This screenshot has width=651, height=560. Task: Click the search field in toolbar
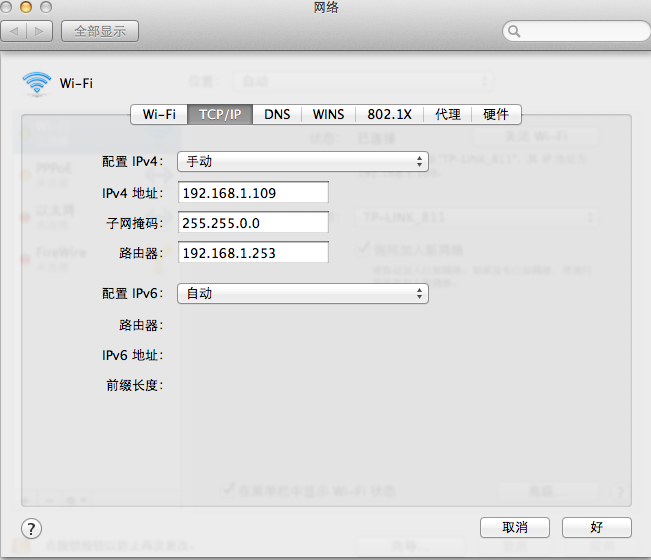point(576,31)
